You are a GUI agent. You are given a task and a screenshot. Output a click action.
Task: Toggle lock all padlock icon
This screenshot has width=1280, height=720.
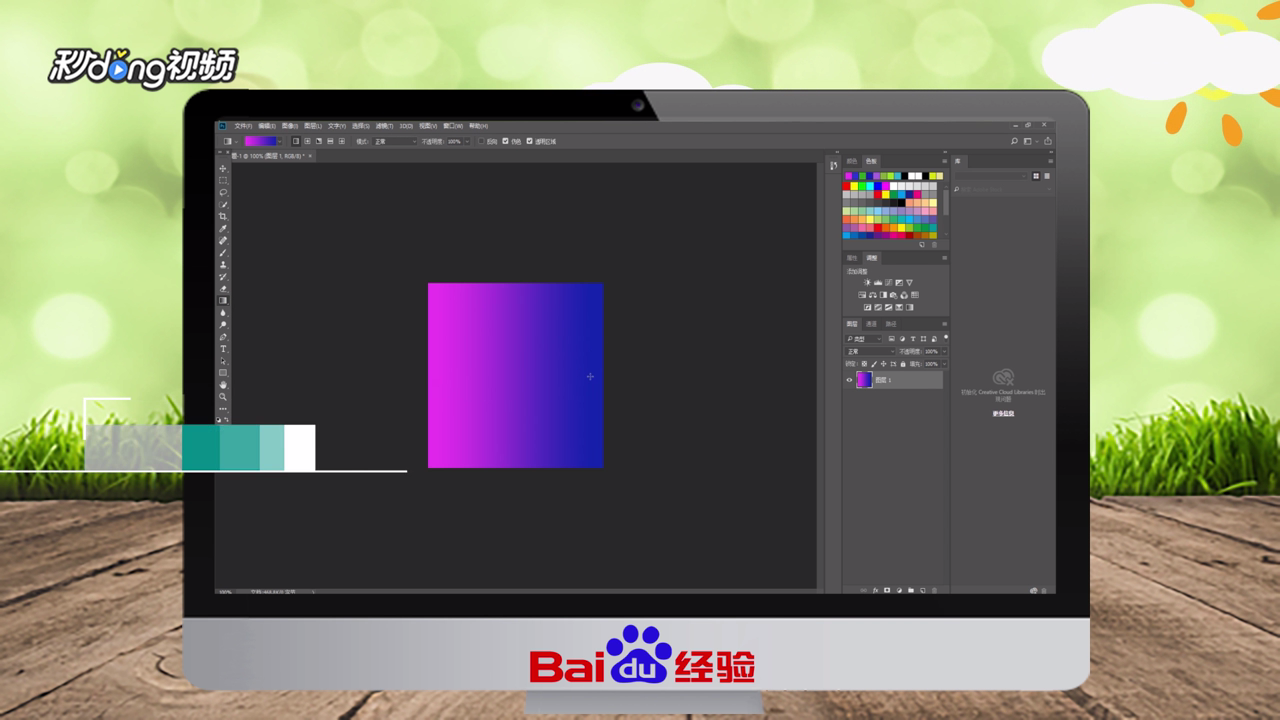coord(903,364)
